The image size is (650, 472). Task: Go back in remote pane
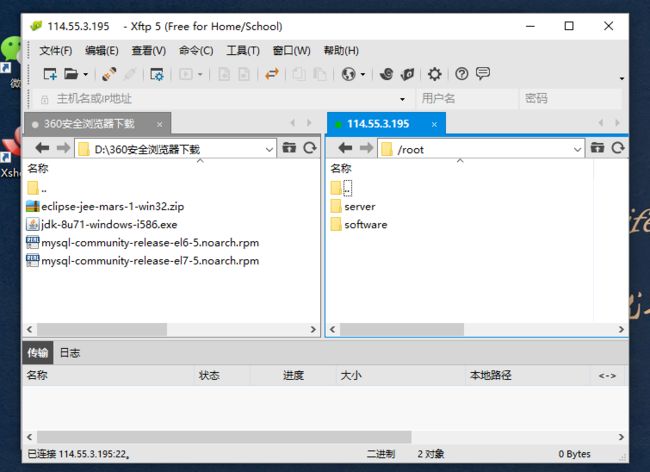point(345,148)
